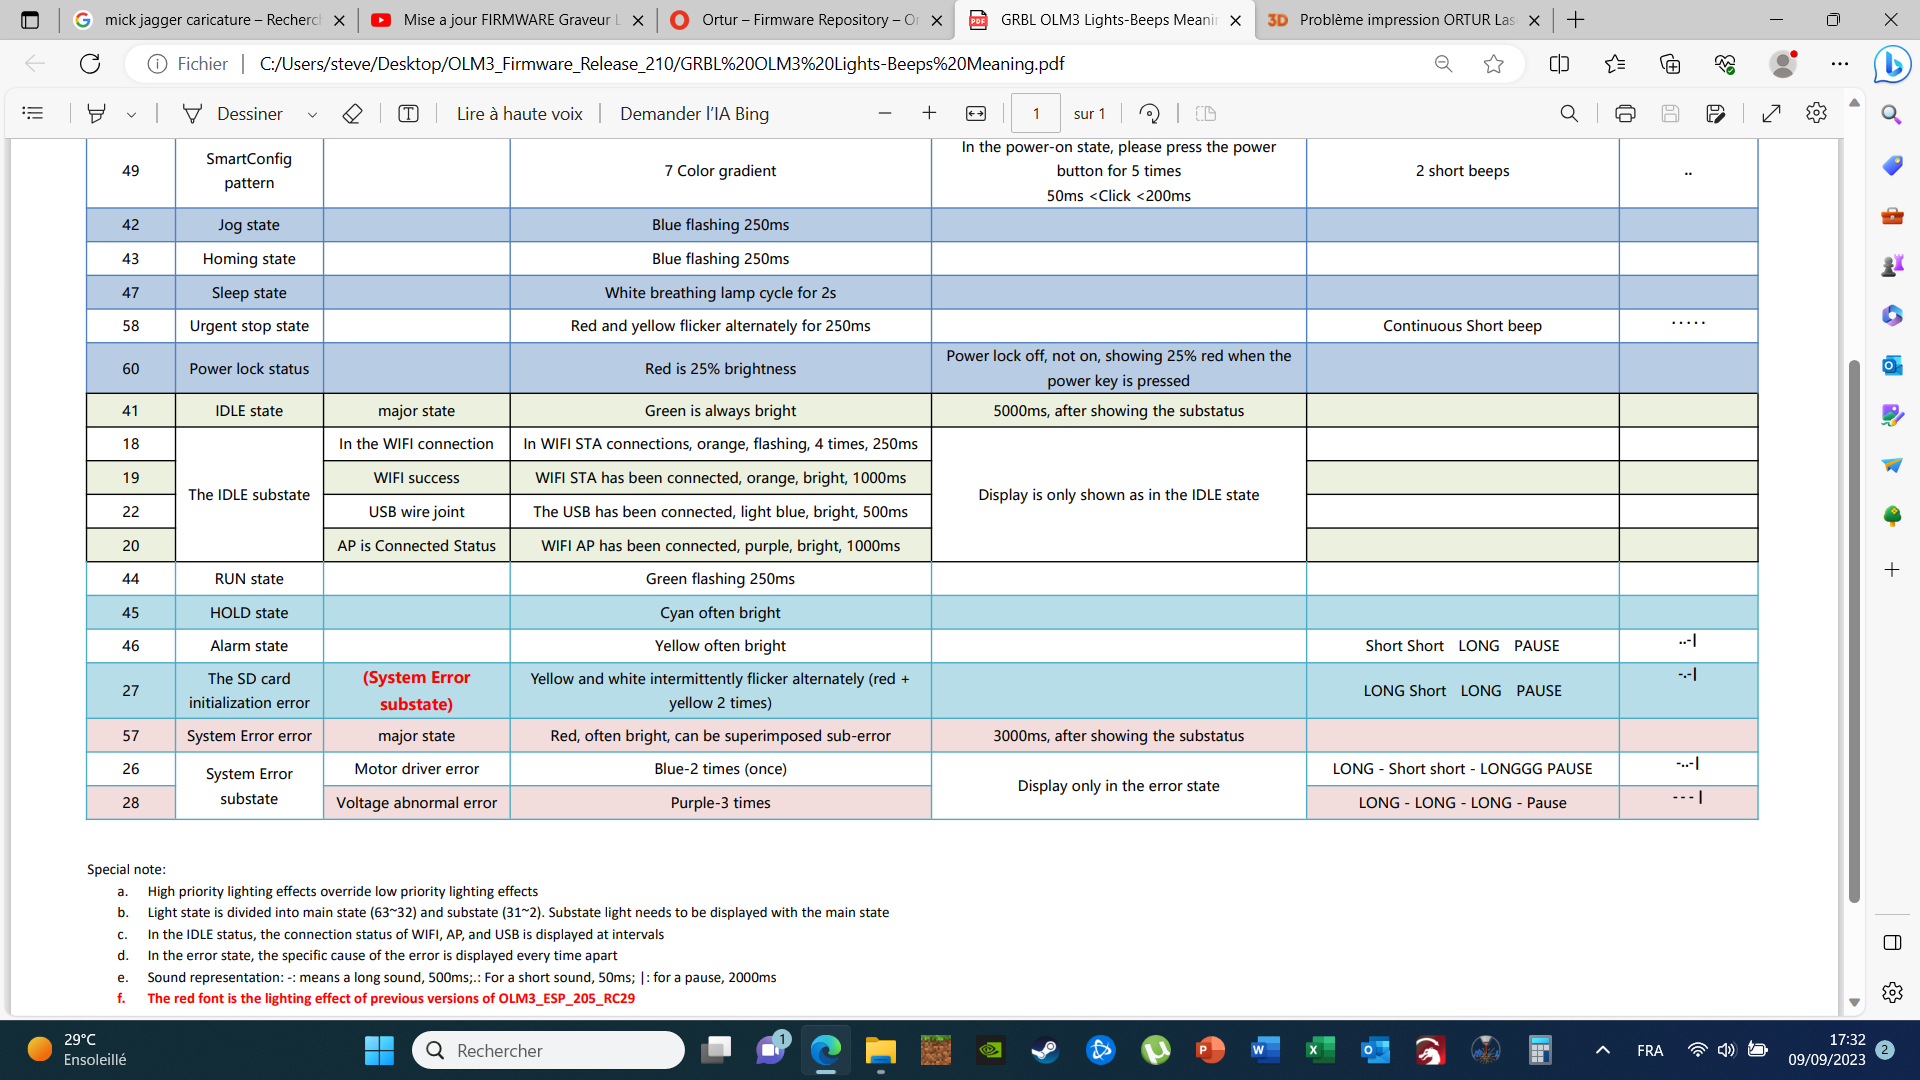
Task: Print the PDF document
Action: 1625,113
